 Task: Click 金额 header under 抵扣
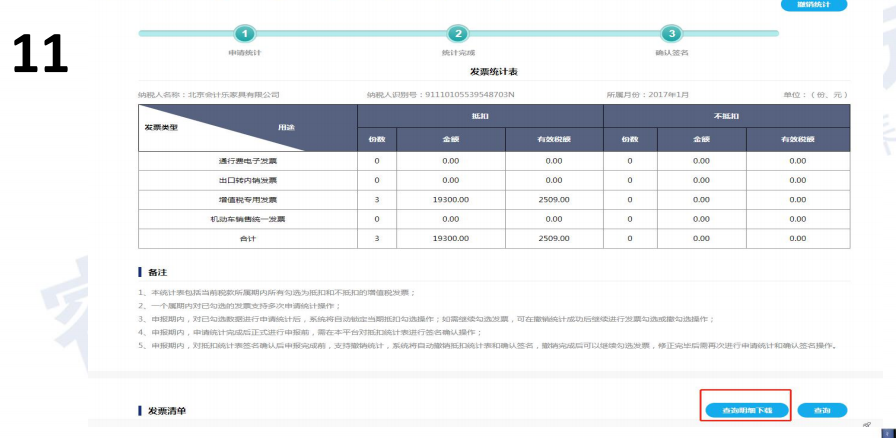(451, 140)
